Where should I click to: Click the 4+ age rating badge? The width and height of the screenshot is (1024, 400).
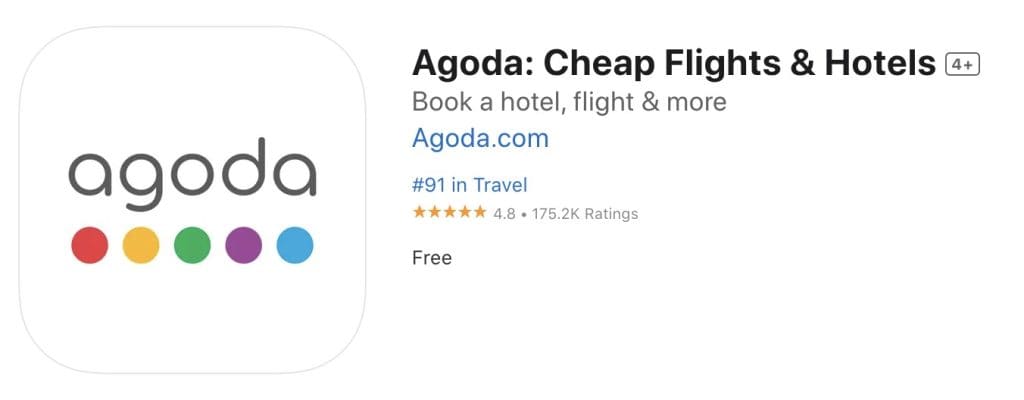click(x=962, y=65)
